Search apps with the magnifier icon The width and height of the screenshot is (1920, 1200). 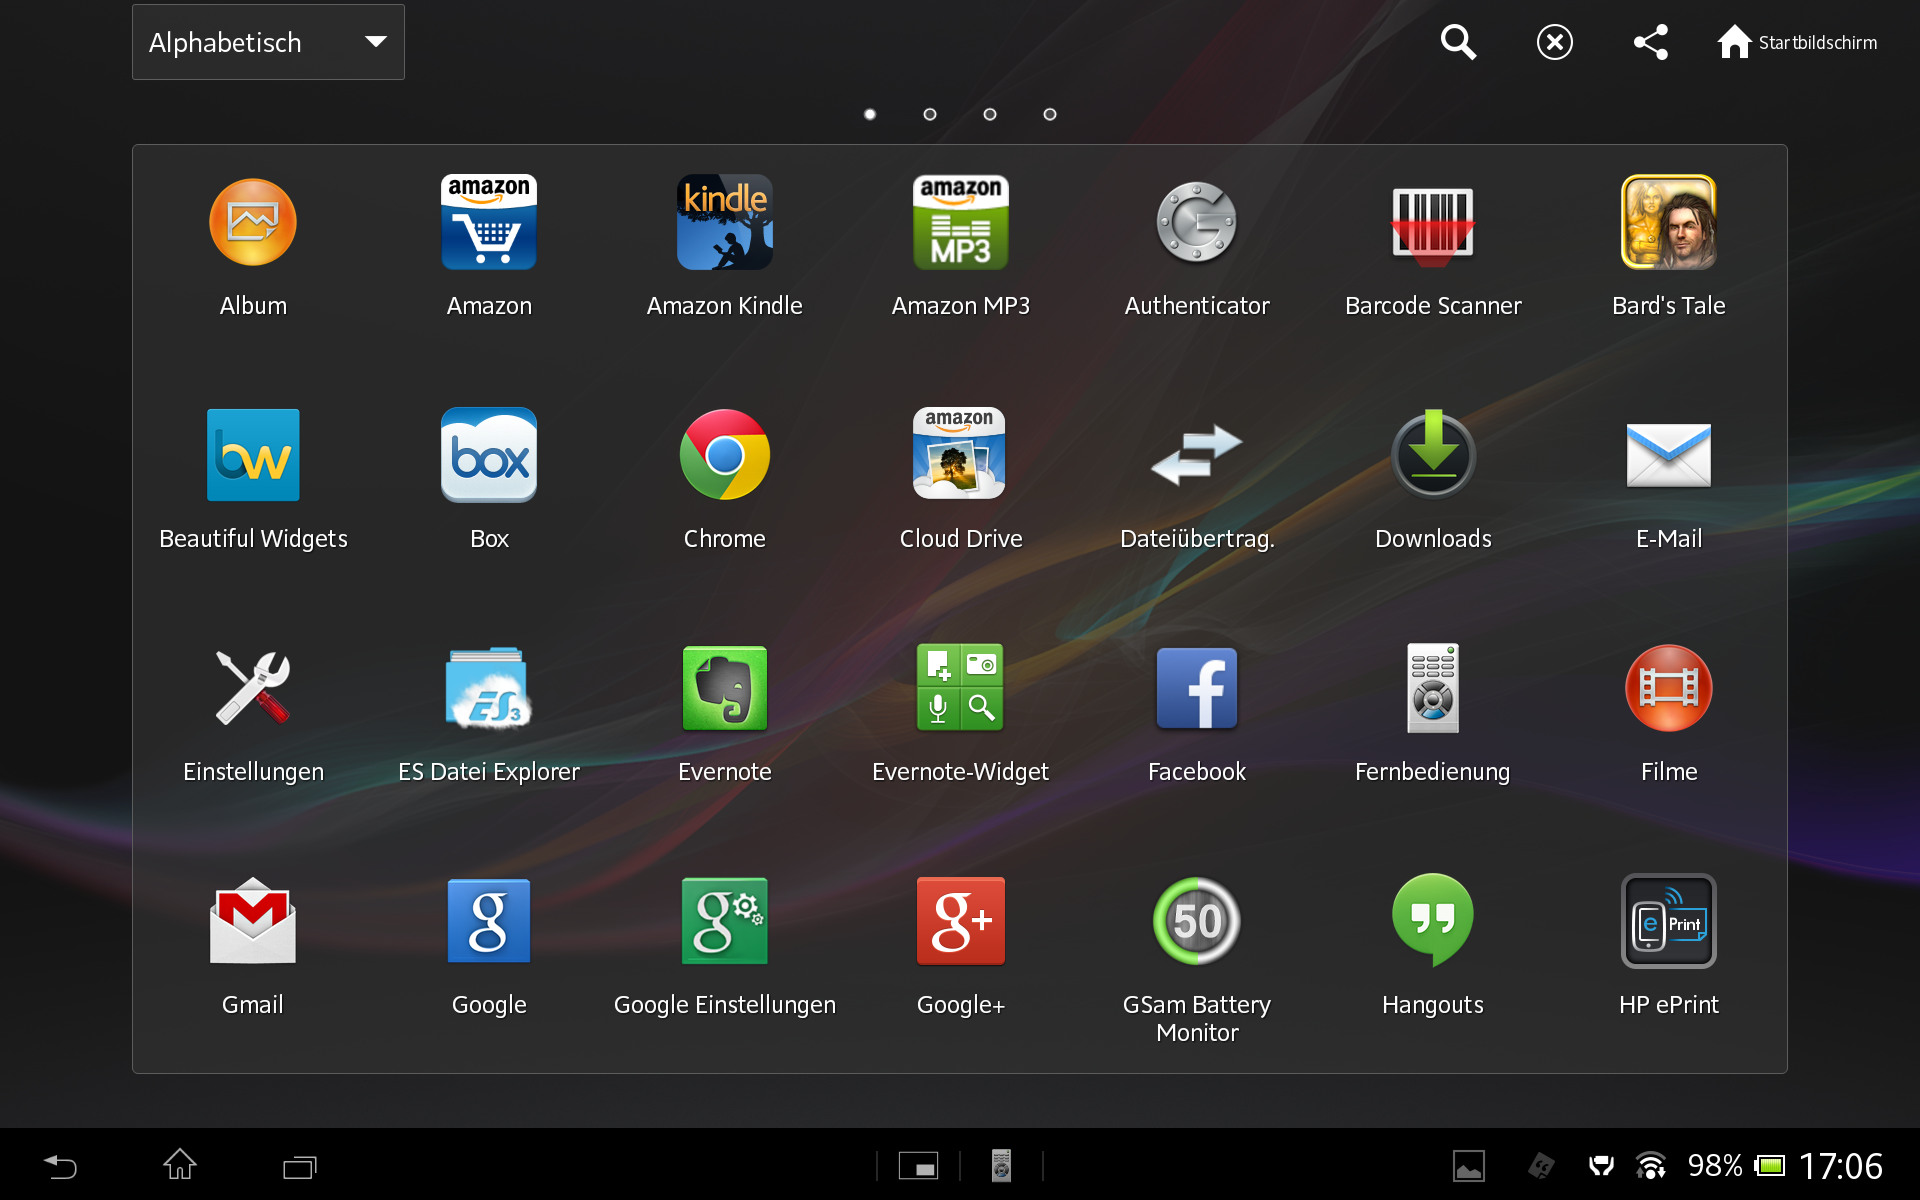click(x=1458, y=42)
